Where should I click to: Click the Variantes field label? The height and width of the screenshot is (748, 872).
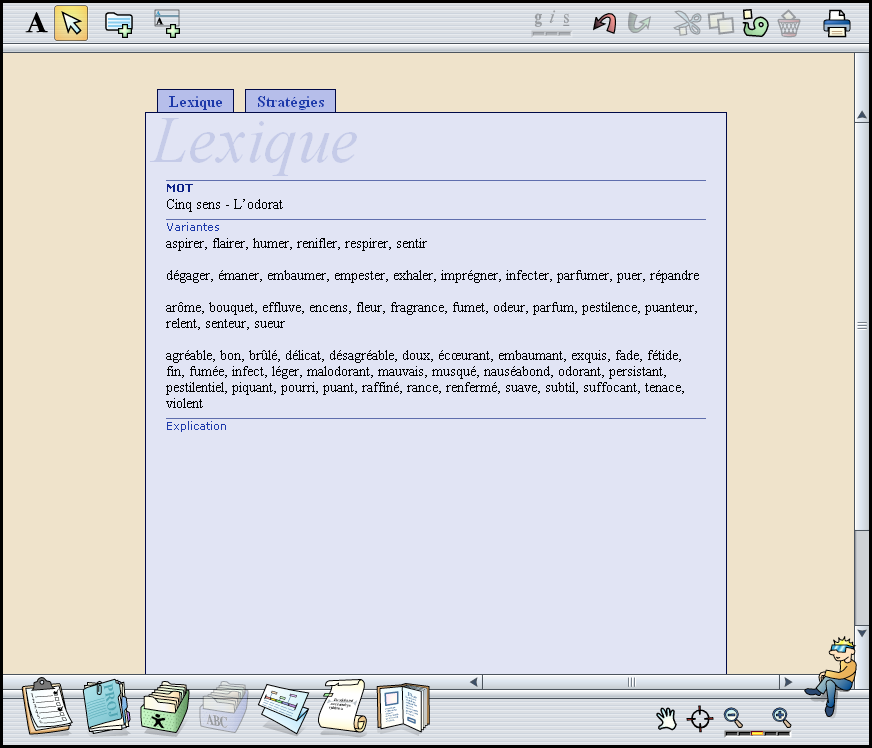point(192,227)
